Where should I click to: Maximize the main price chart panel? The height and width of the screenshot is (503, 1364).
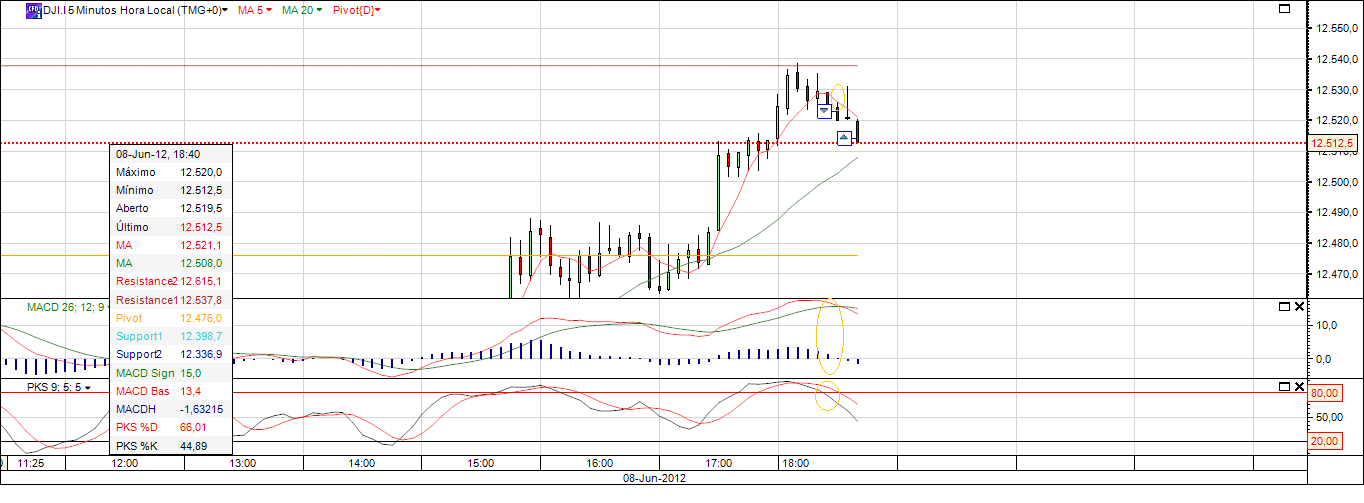(1285, 9)
